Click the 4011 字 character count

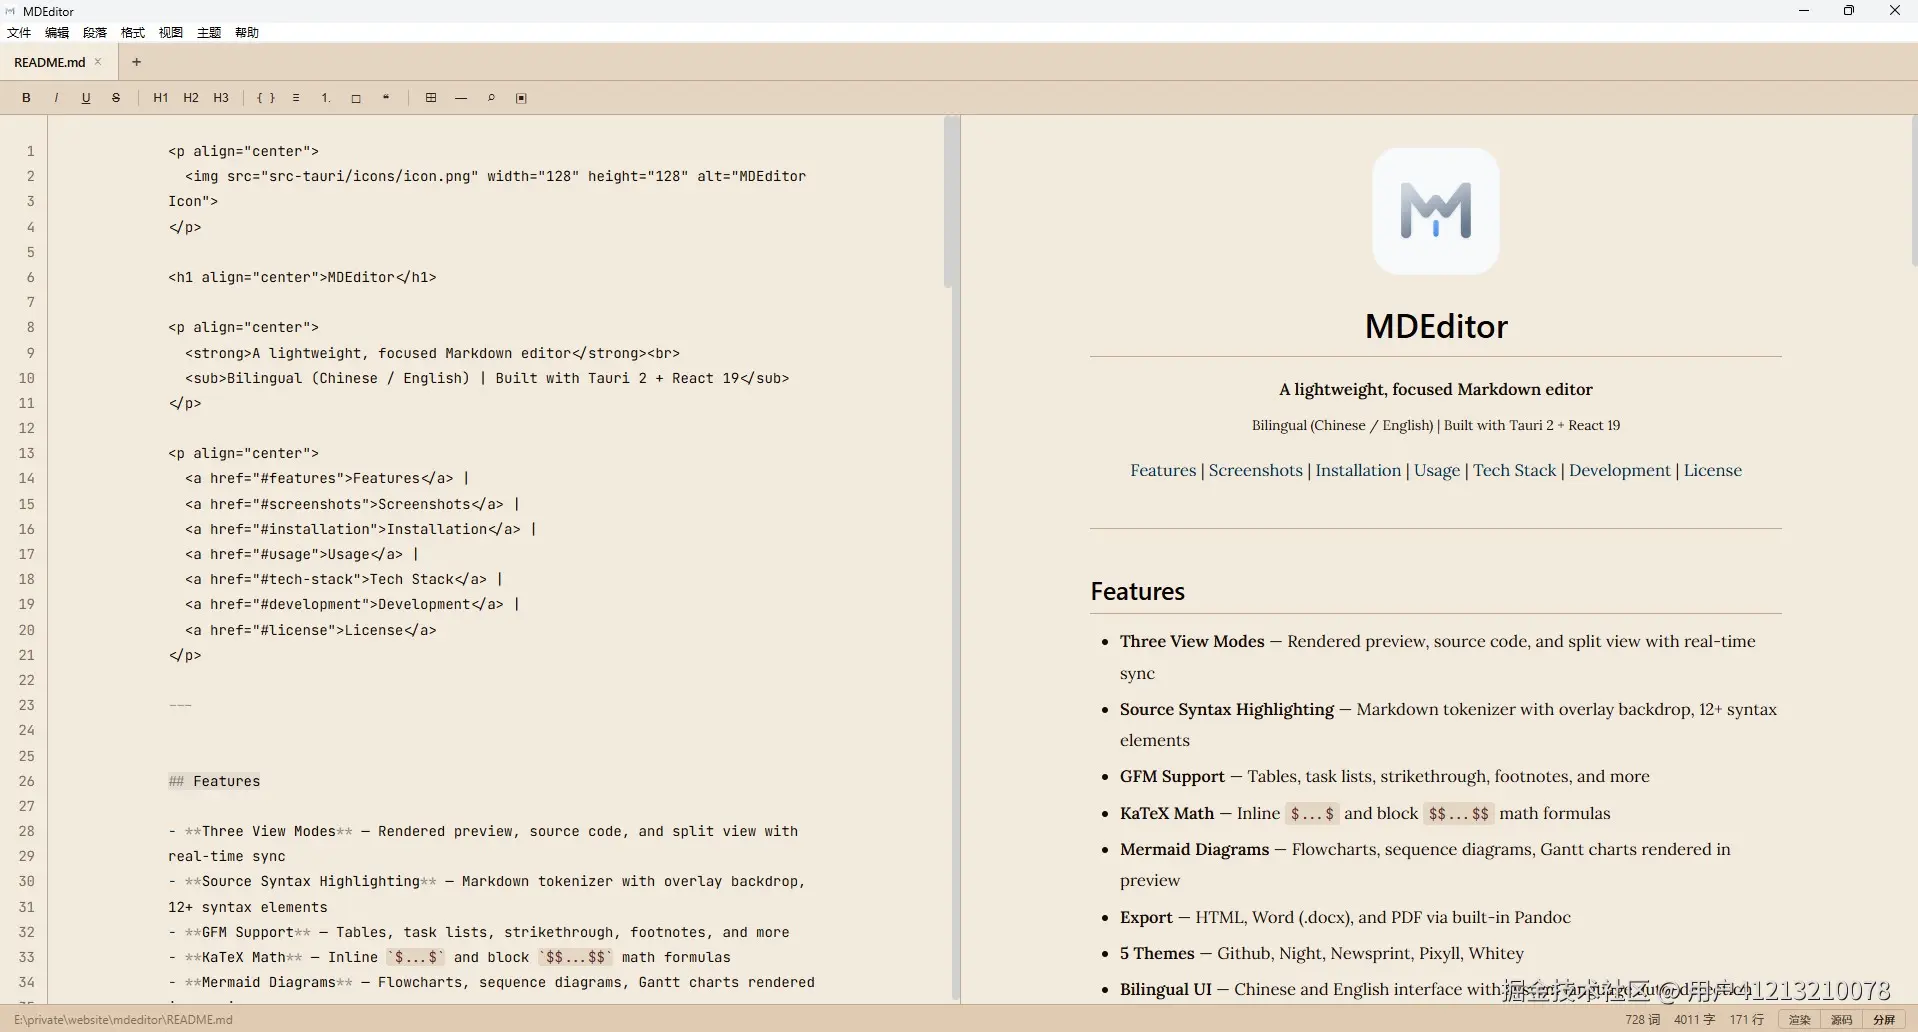point(1694,1020)
